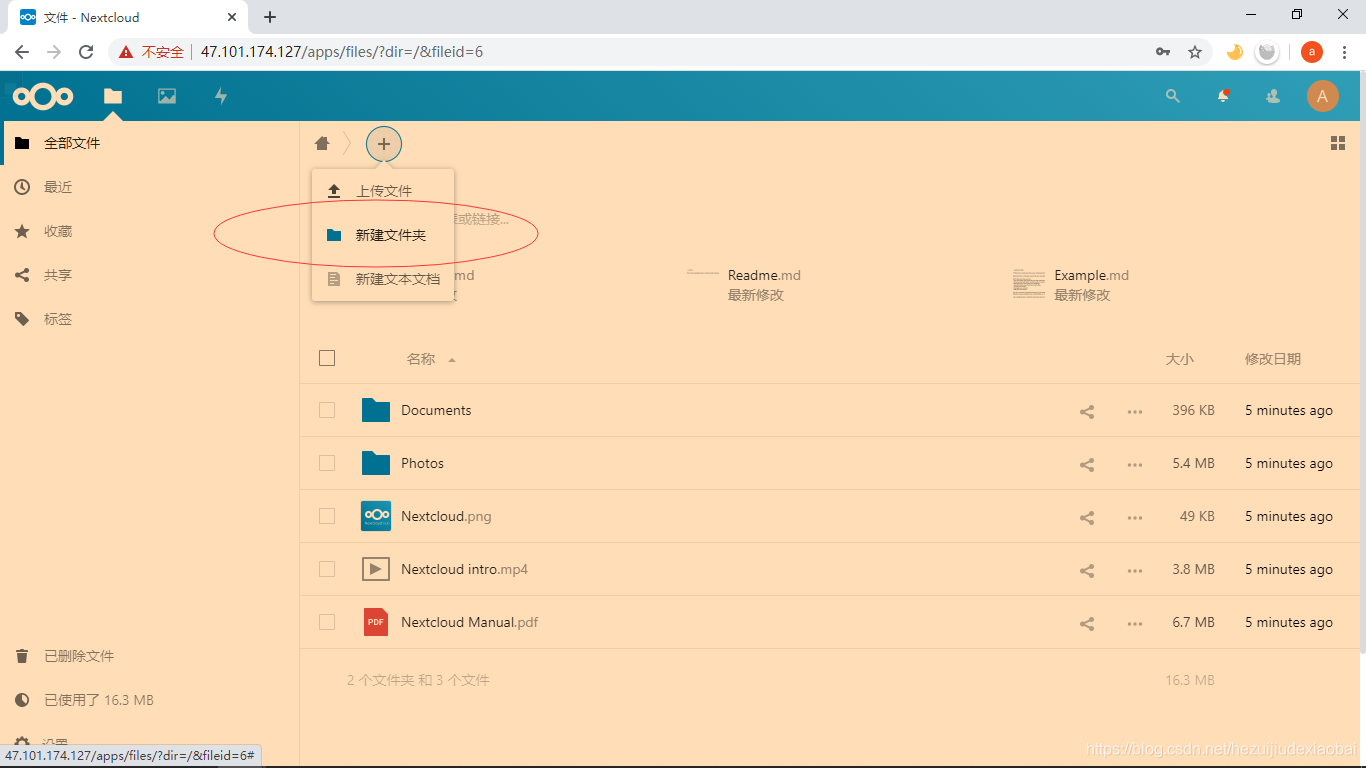The height and width of the screenshot is (768, 1366).
Task: Open the notifications bell
Action: coord(1223,96)
